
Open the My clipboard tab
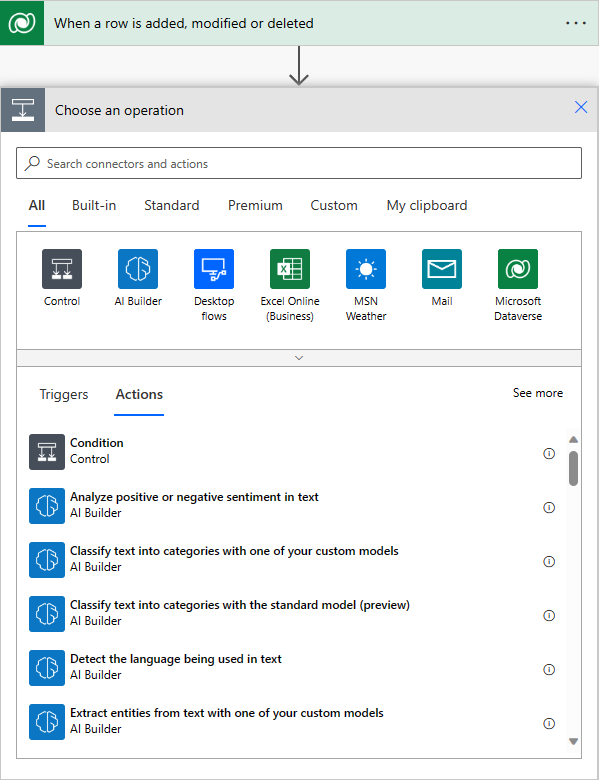click(x=427, y=205)
